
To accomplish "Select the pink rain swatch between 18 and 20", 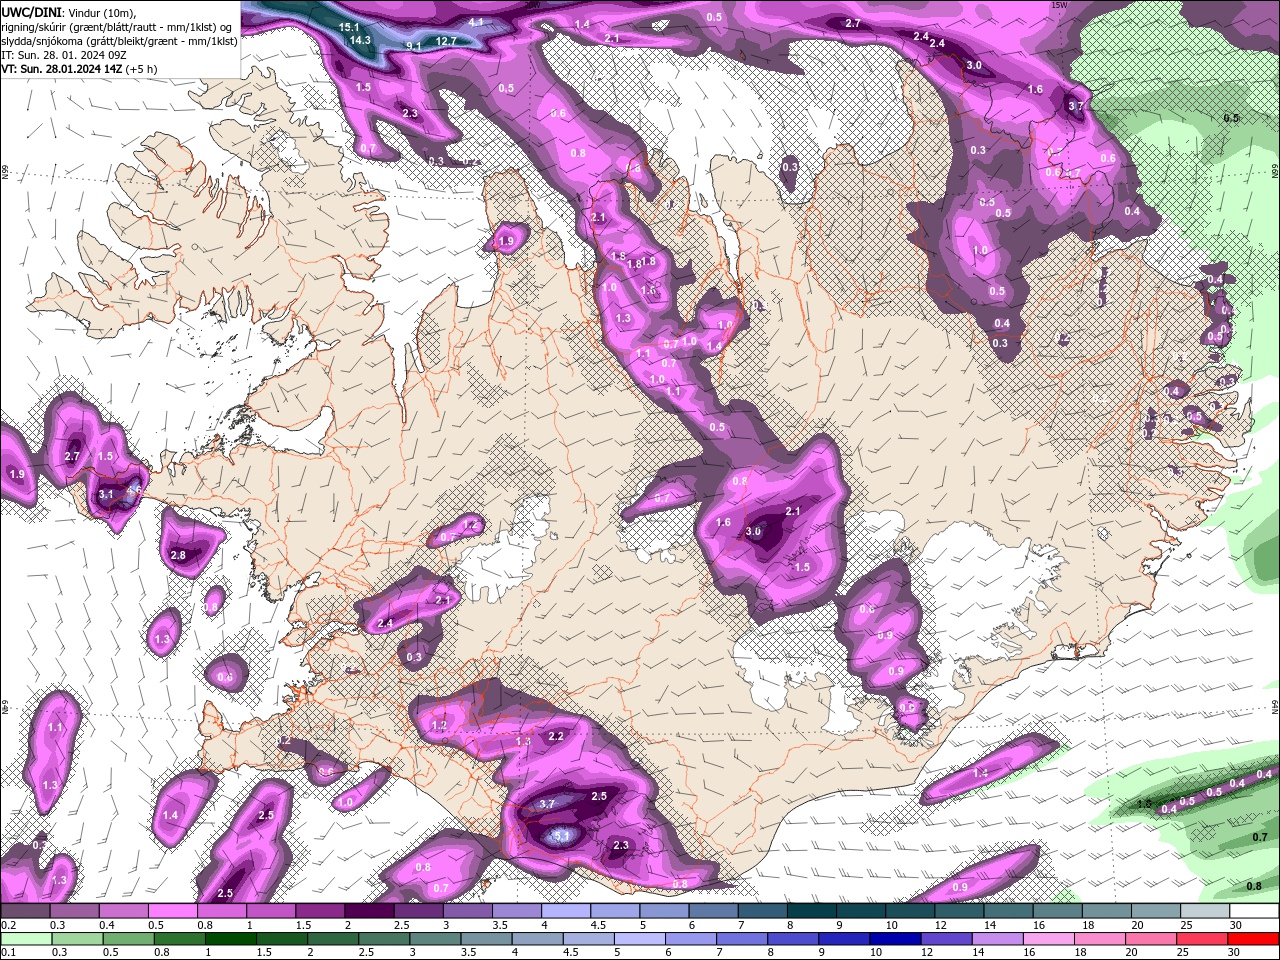I will (1102, 939).
